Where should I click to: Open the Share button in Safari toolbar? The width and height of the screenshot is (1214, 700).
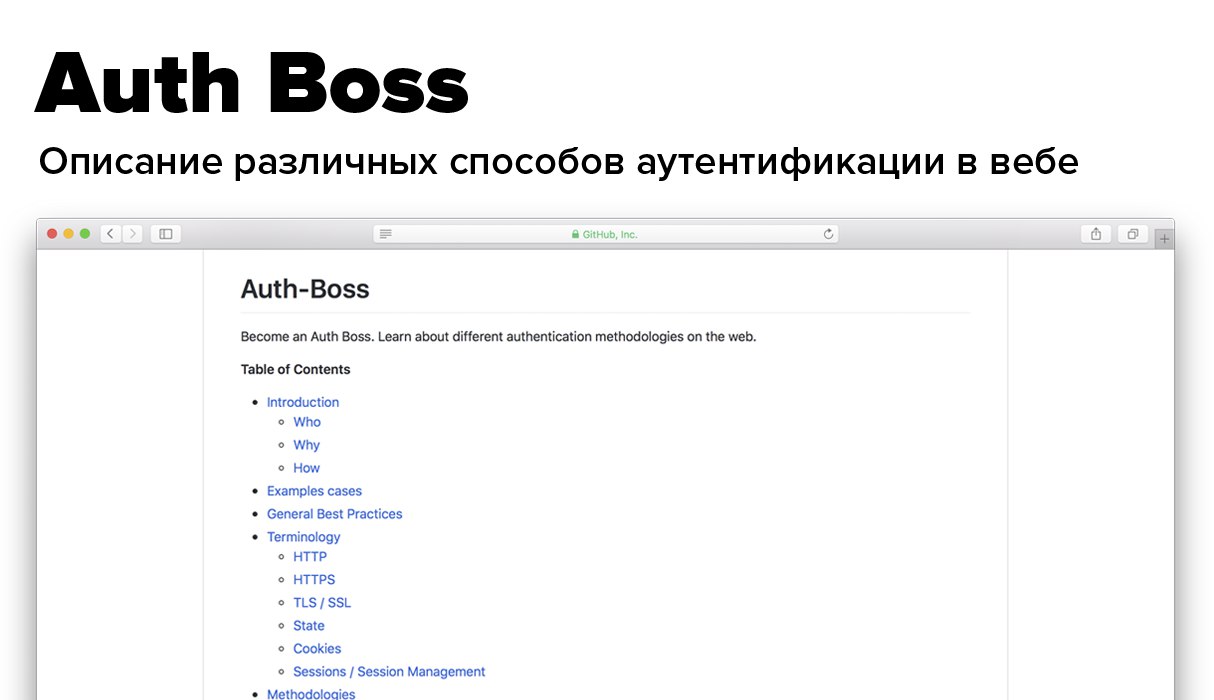[1096, 234]
